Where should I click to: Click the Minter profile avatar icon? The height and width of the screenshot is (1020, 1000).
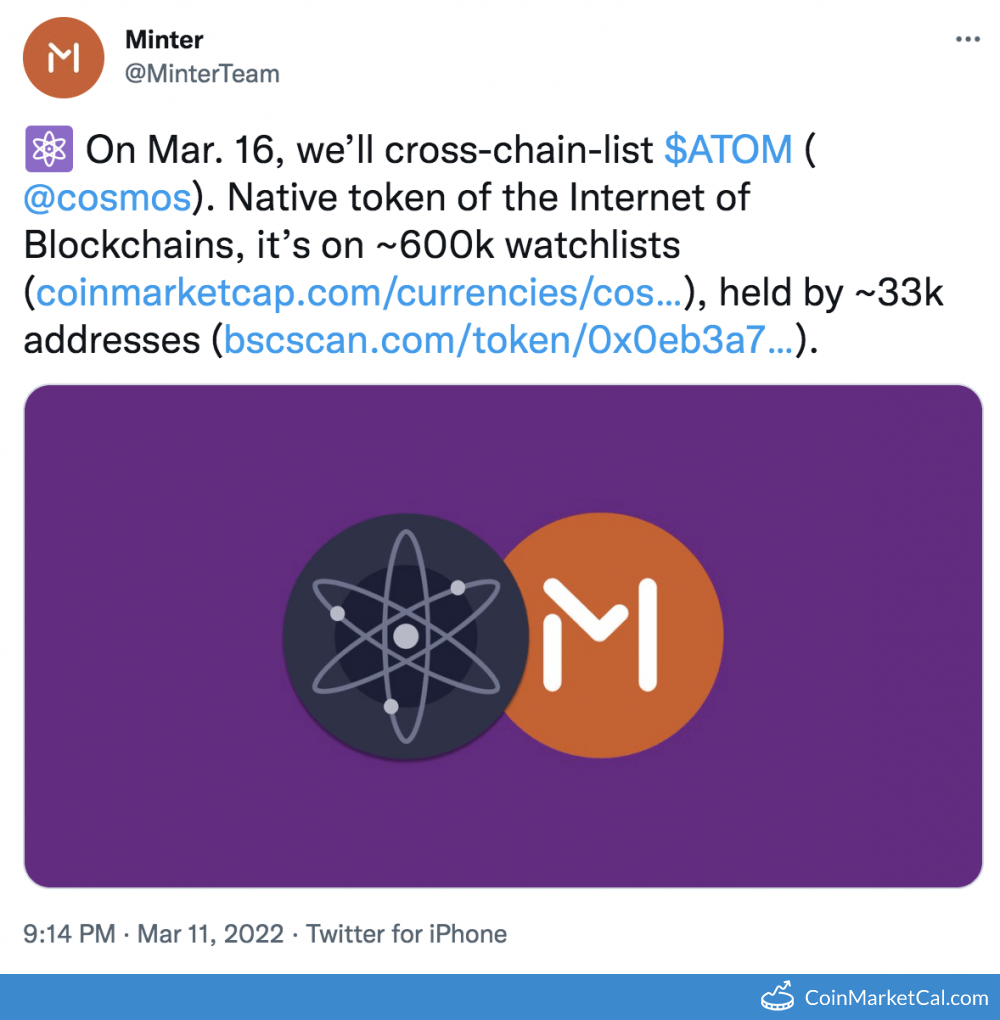tap(63, 57)
